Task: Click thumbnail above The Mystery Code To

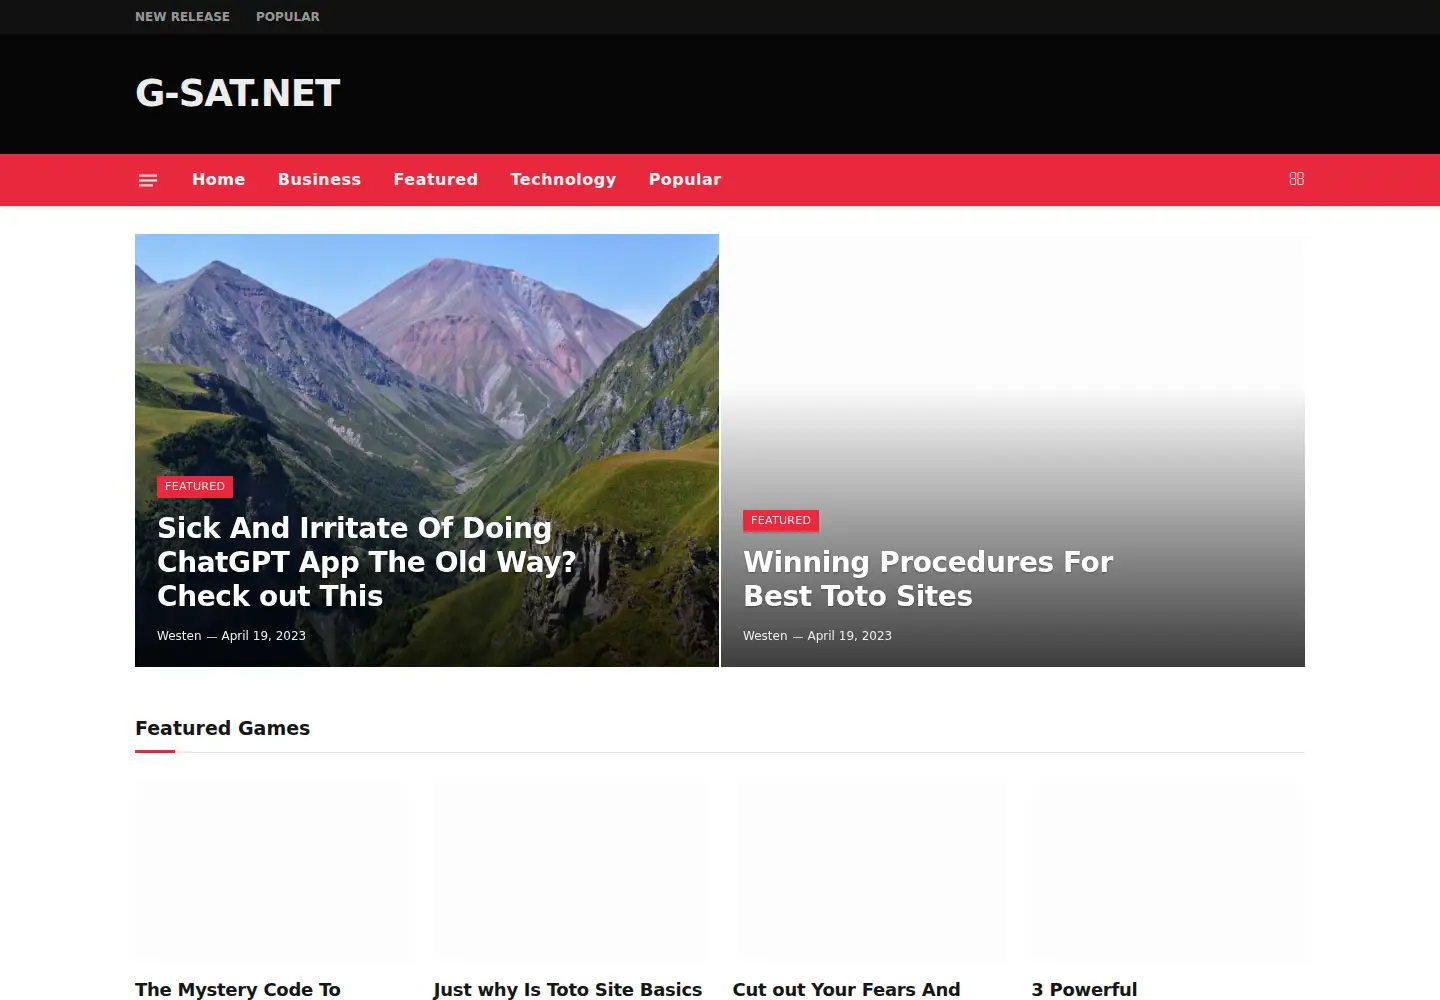Action: point(271,871)
